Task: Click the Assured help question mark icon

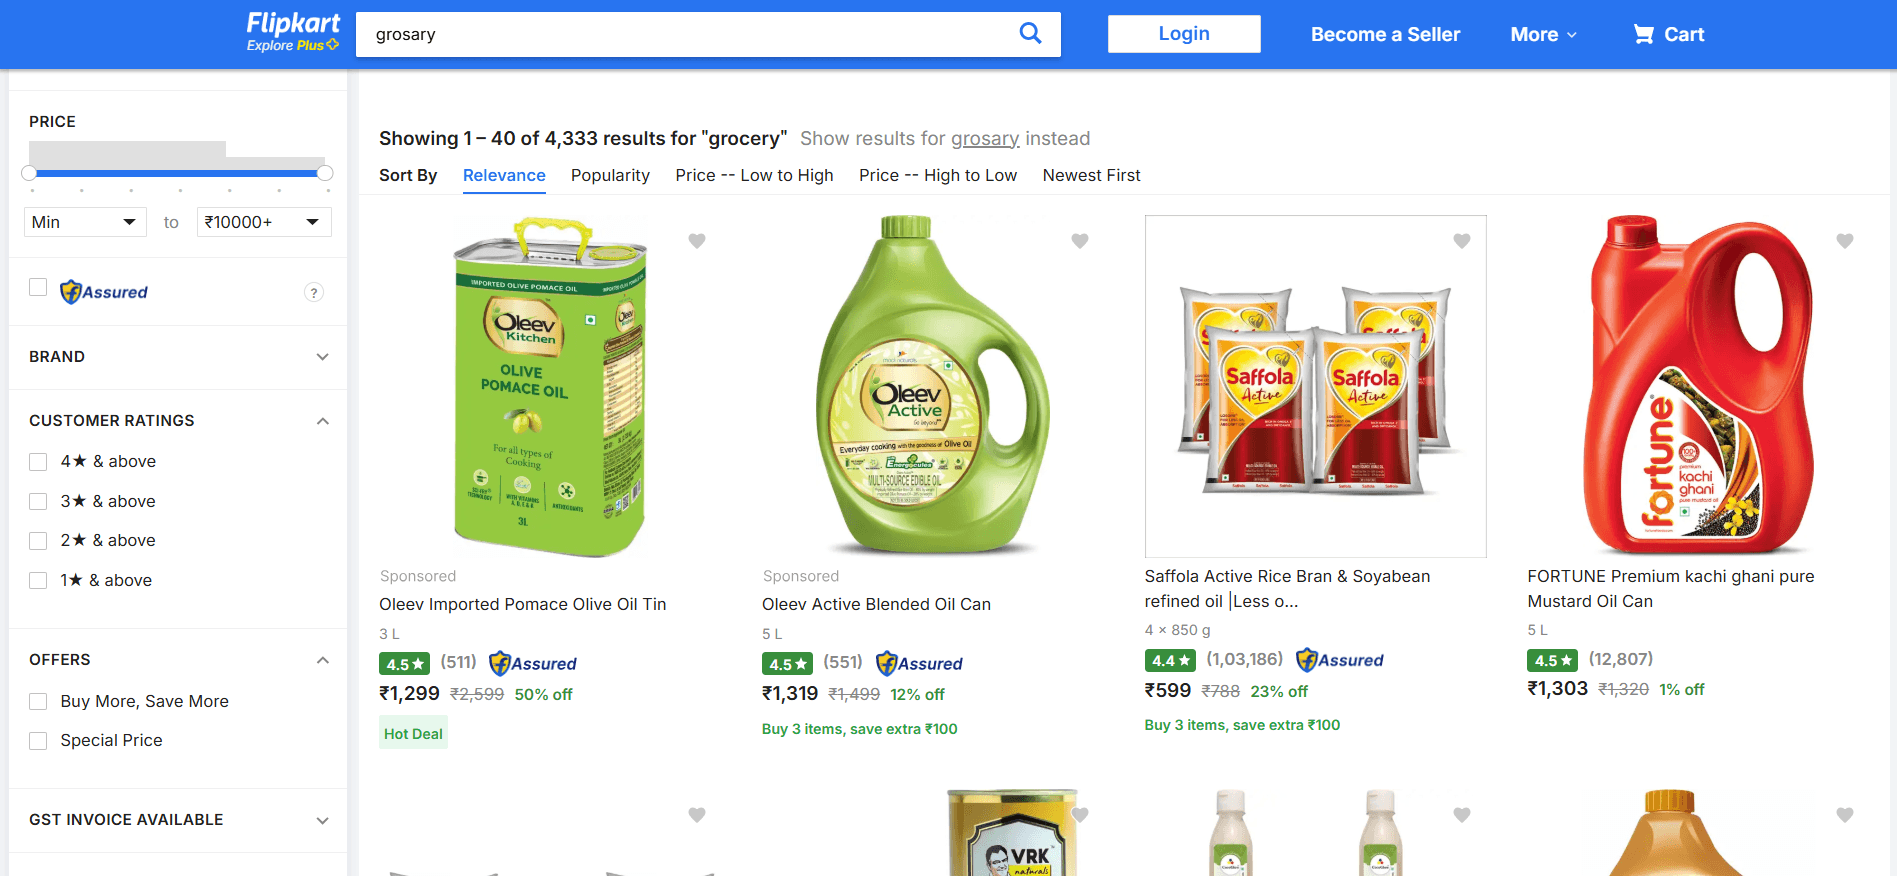Action: (x=314, y=292)
